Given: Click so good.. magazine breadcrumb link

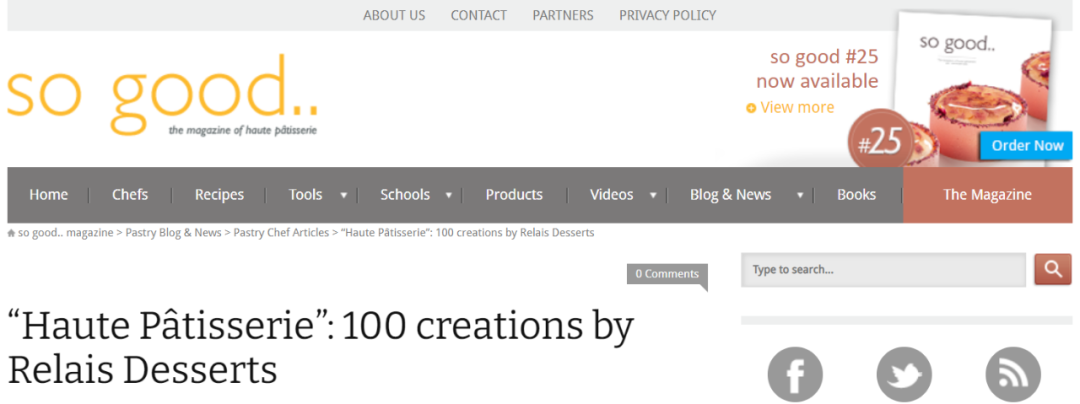Looking at the screenshot, I should (x=65, y=233).
